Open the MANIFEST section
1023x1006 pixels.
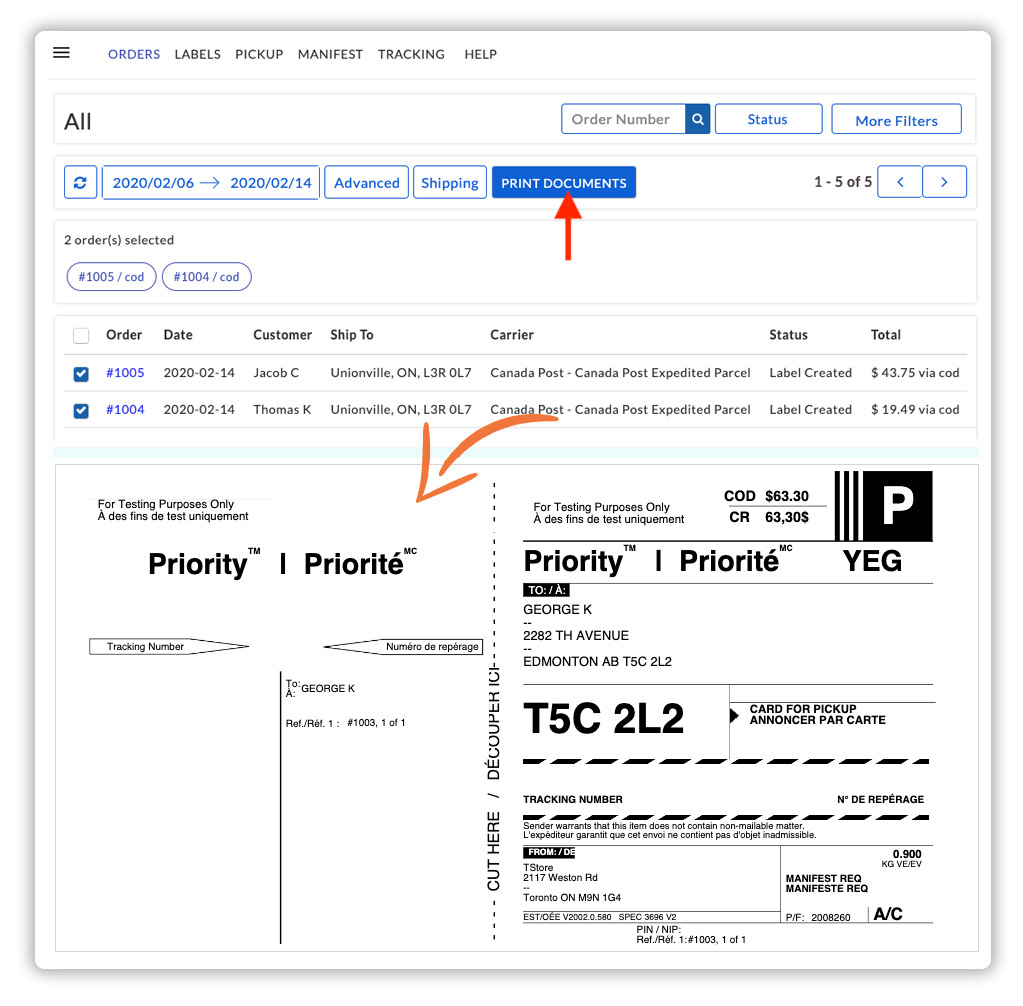pyautogui.click(x=330, y=55)
